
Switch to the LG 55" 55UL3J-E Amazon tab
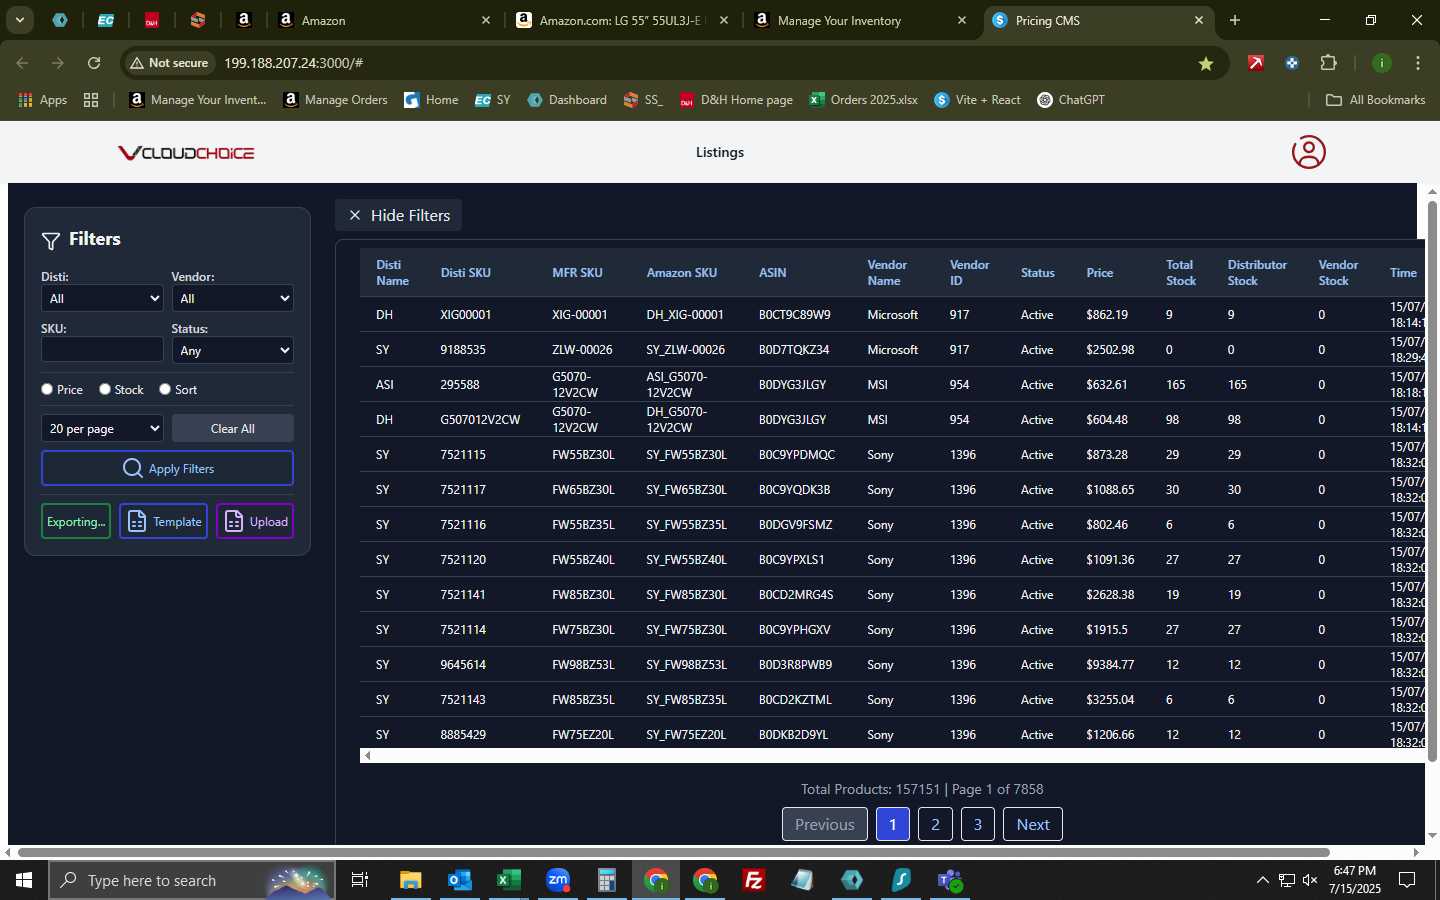click(x=622, y=20)
